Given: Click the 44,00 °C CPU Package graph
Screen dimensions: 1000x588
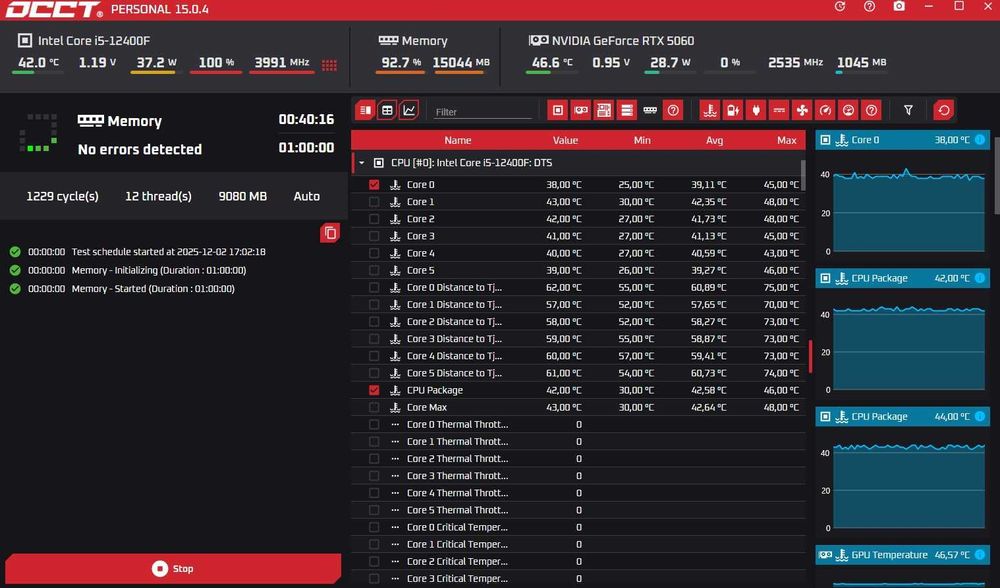Looking at the screenshot, I should pos(909,487).
